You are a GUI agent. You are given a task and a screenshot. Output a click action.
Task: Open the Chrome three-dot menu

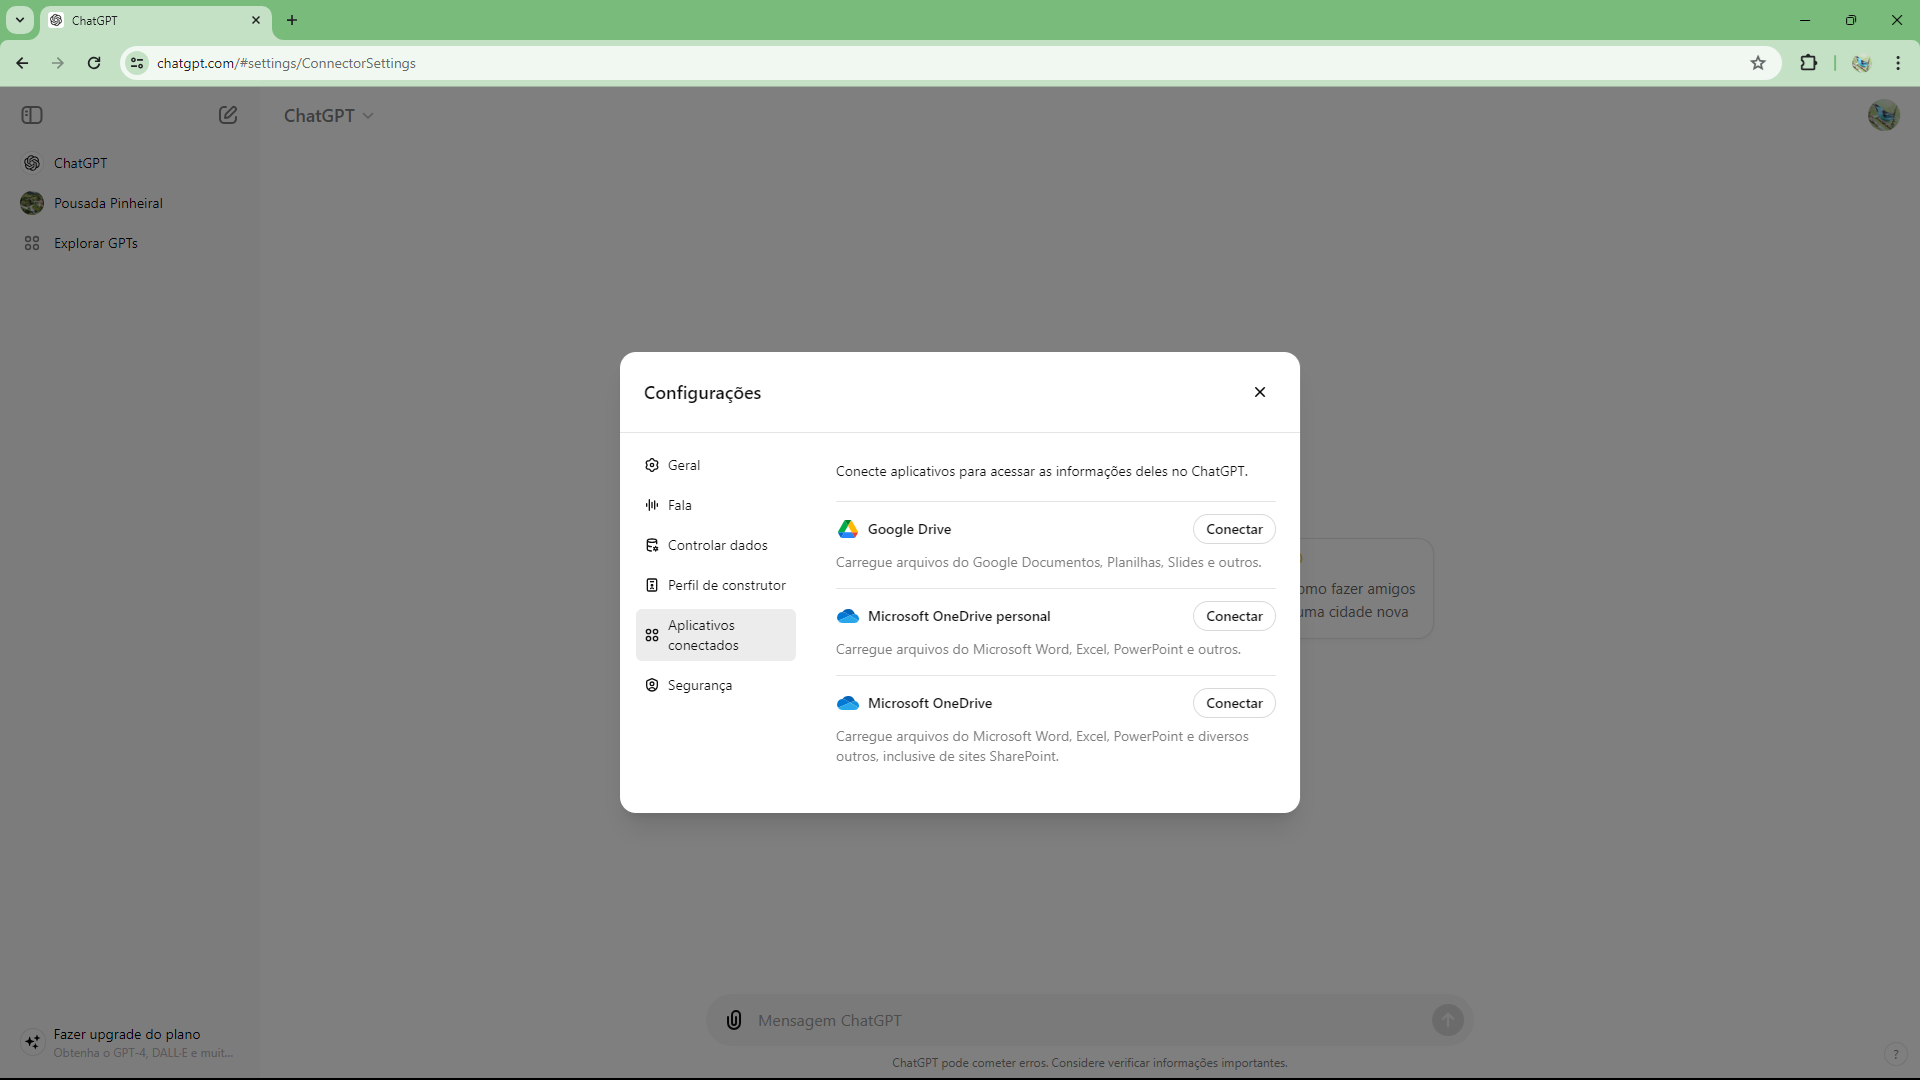[1898, 63]
